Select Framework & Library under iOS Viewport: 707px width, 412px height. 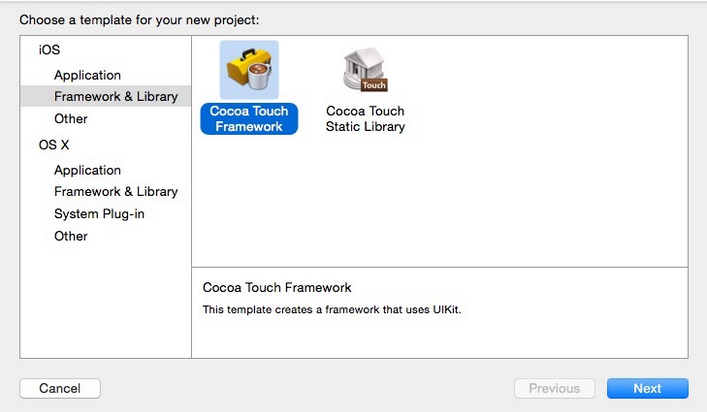(115, 97)
